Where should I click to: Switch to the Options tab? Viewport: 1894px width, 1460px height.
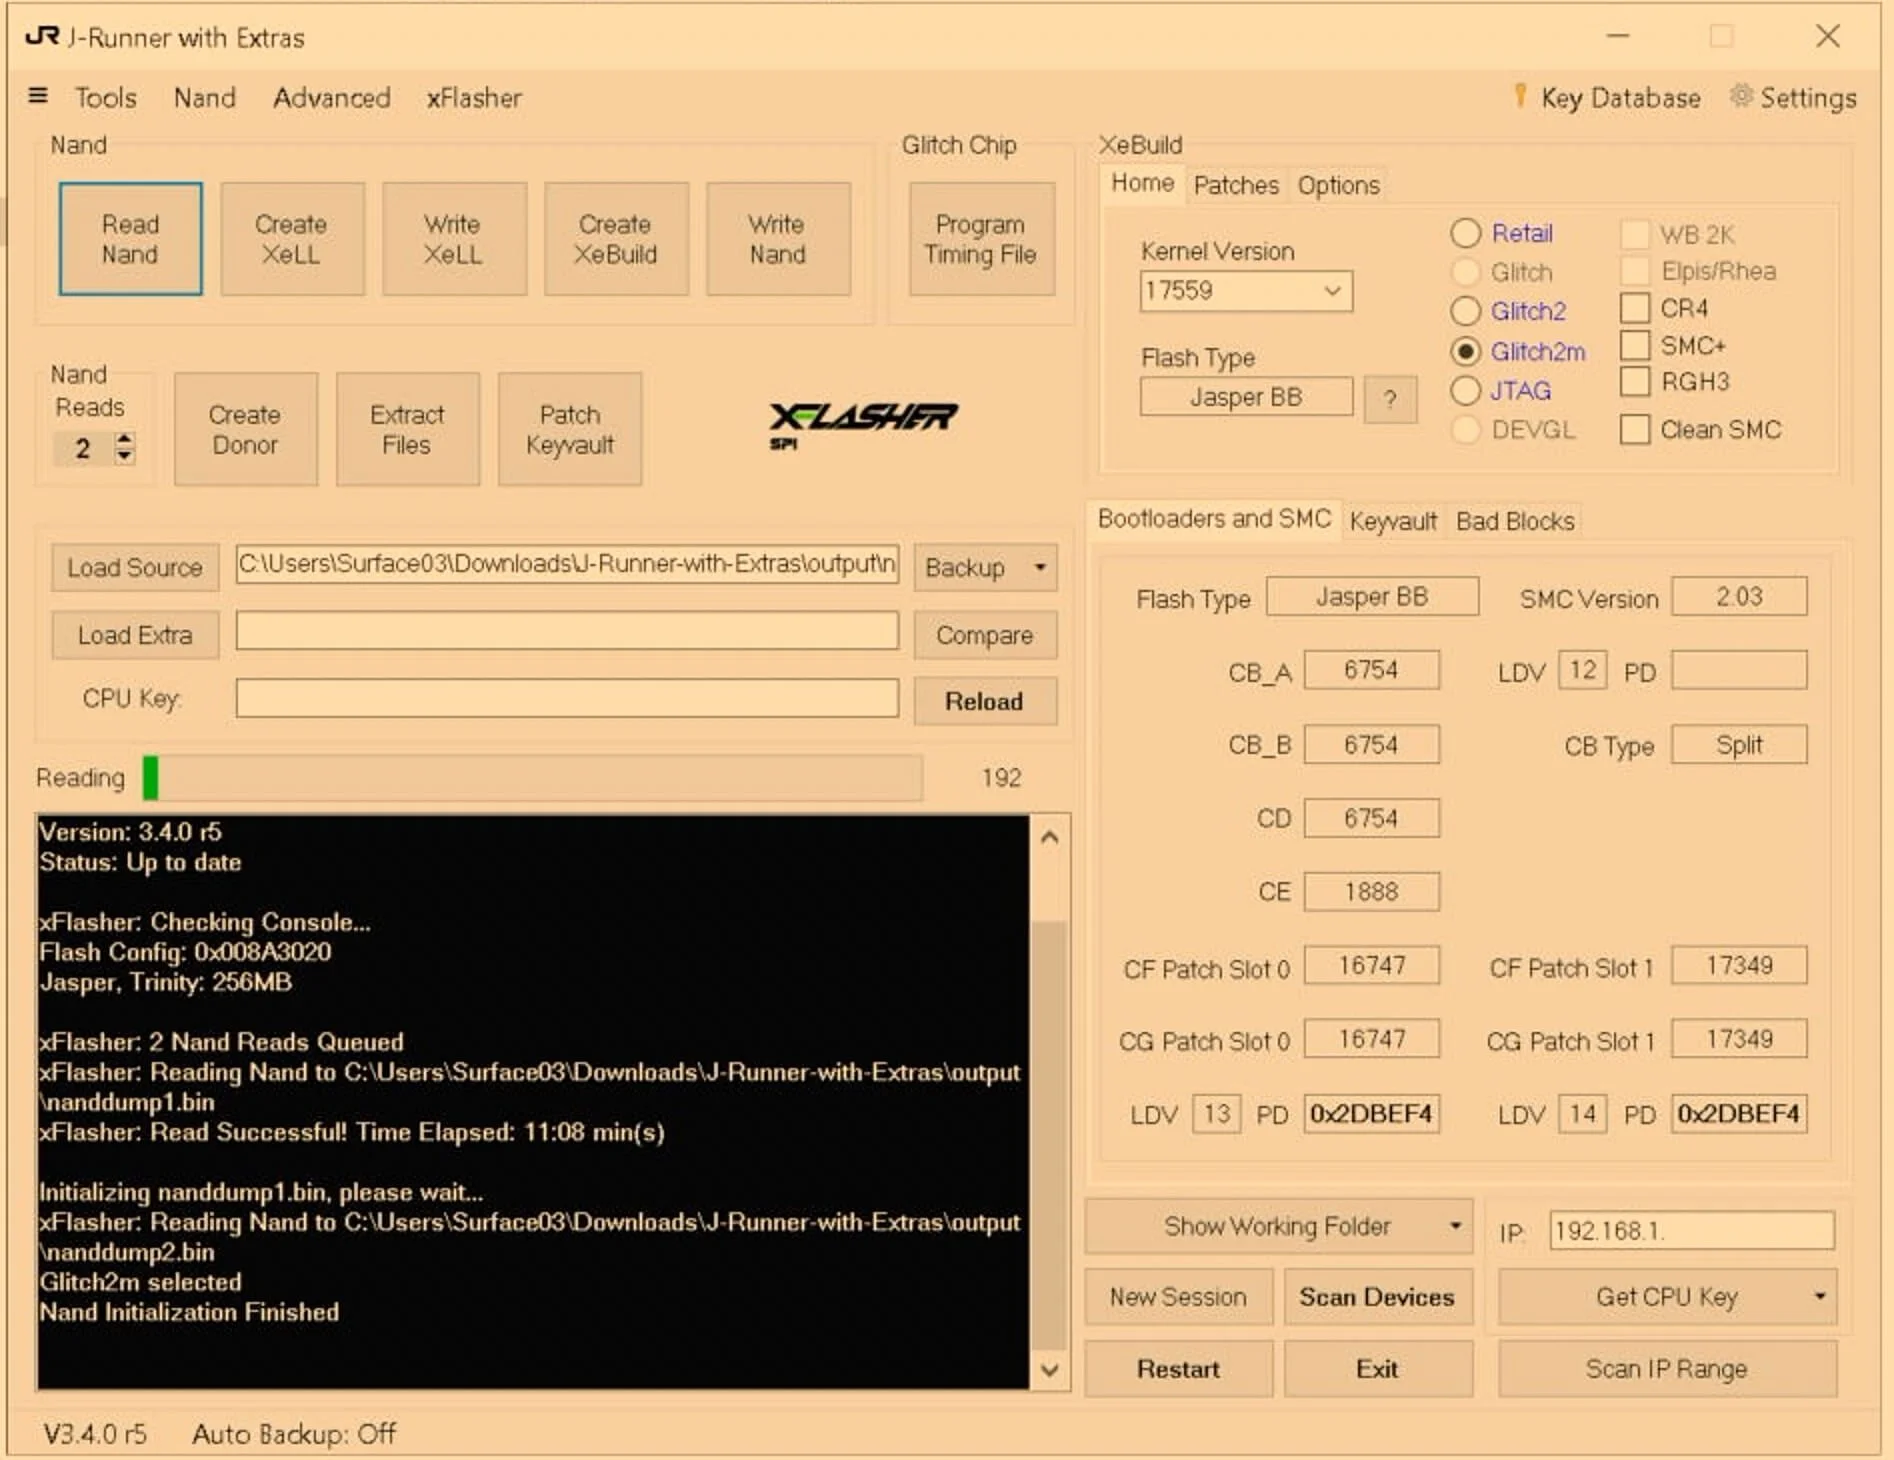pyautogui.click(x=1338, y=185)
